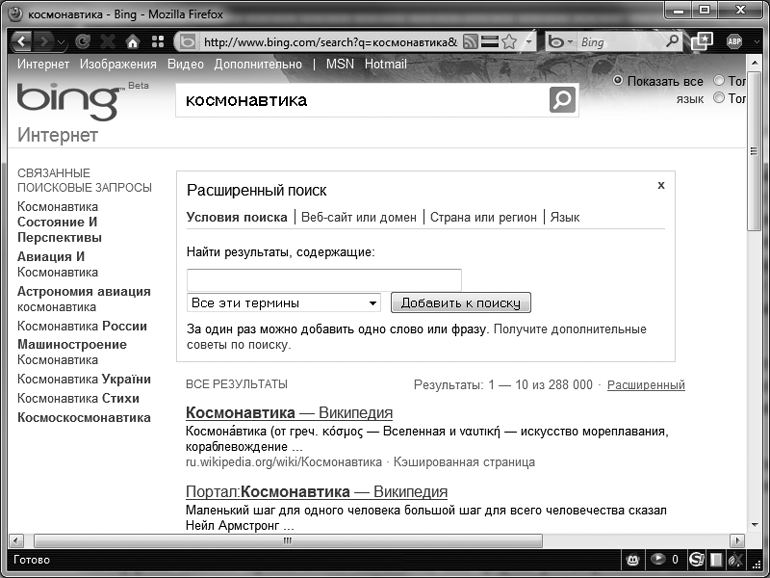Image resolution: width=770 pixels, height=578 pixels.
Task: Select the lower cut-off Тол radio button
Action: click(x=719, y=98)
